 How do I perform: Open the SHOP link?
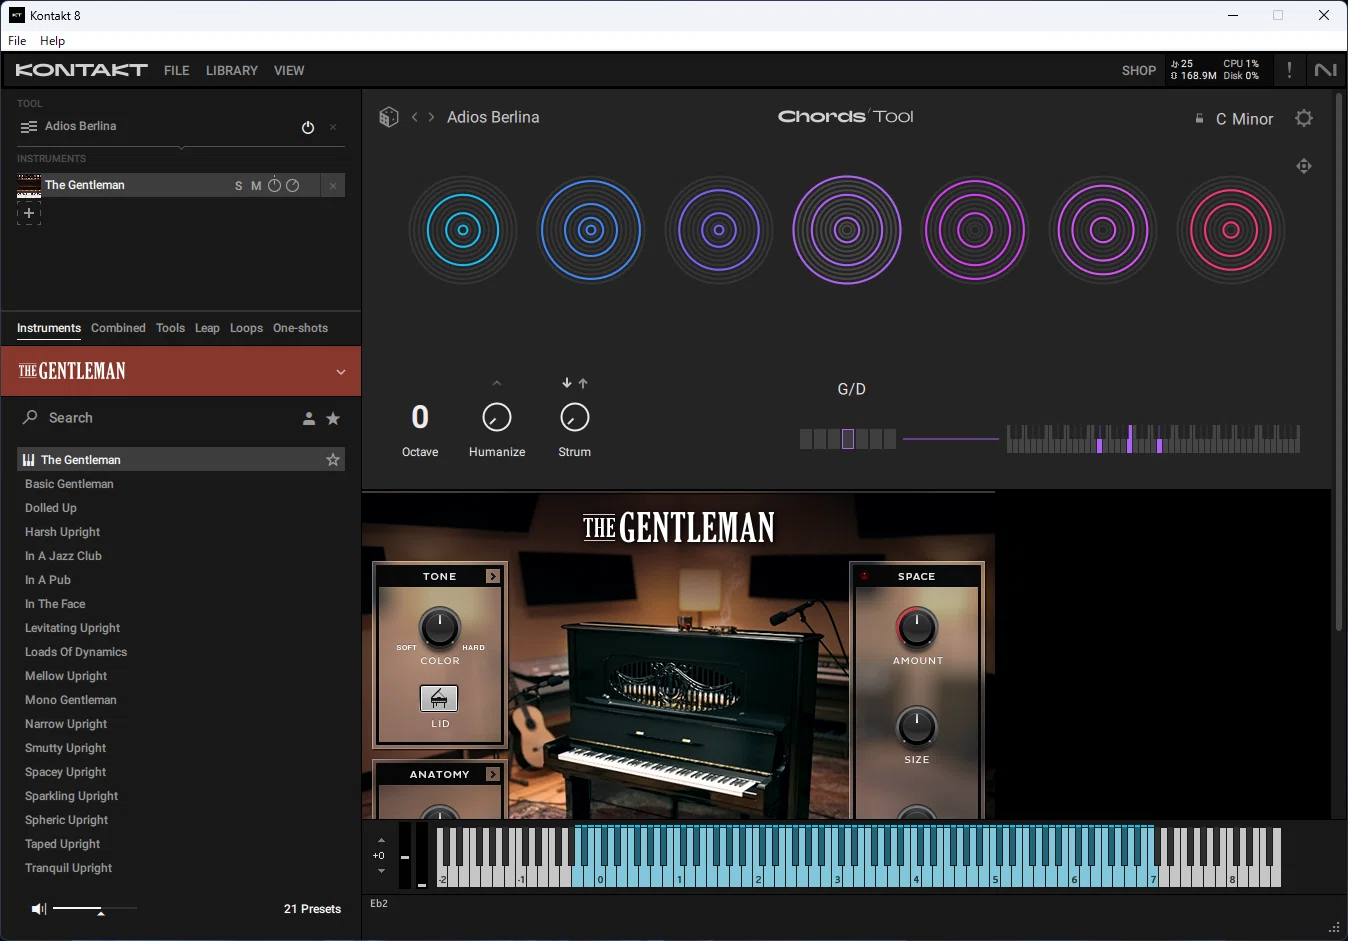pyautogui.click(x=1139, y=71)
